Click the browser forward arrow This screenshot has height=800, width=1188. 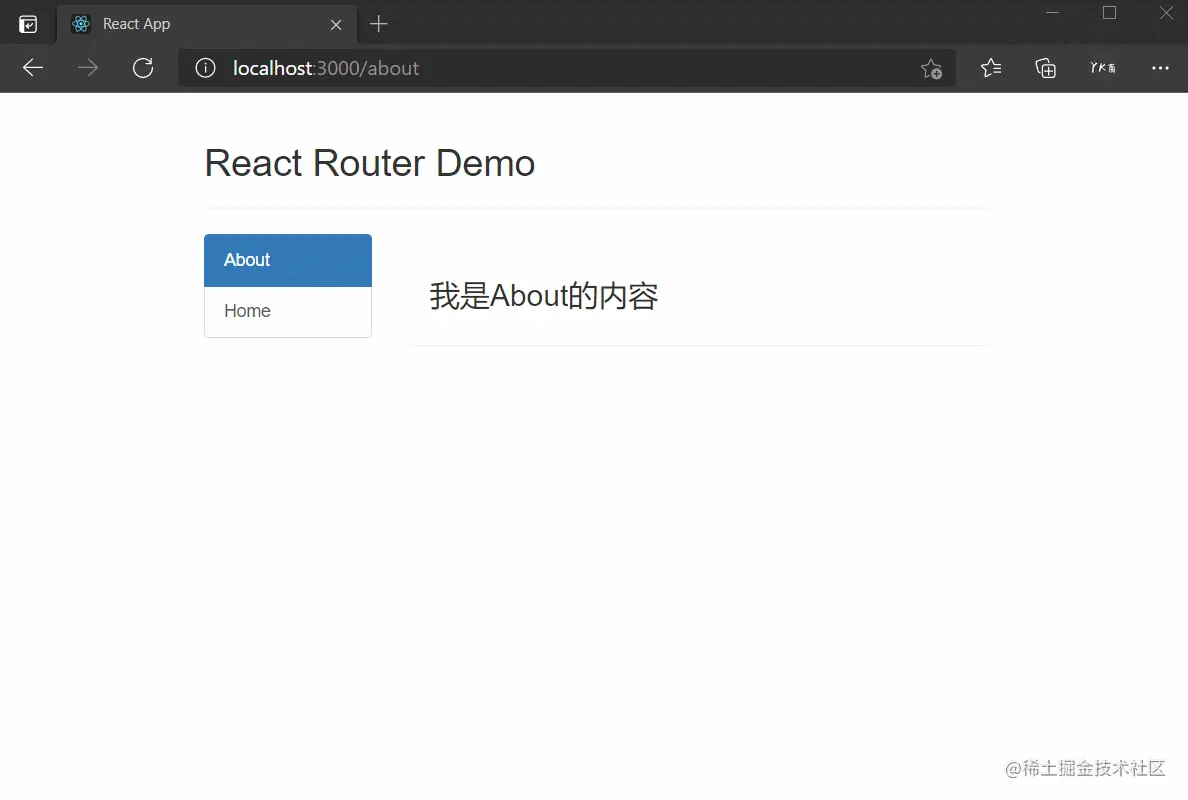click(x=88, y=68)
